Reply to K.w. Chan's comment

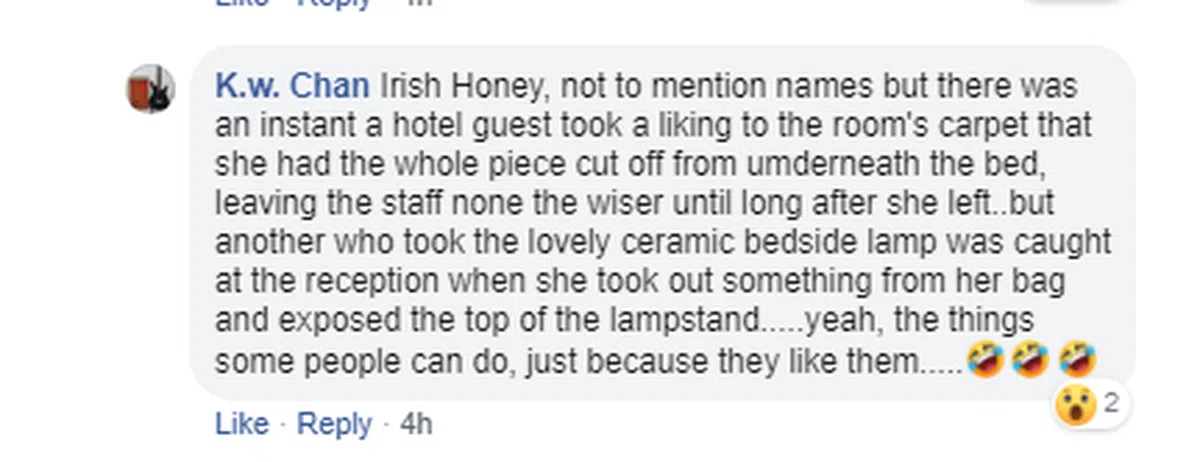[x=334, y=425]
